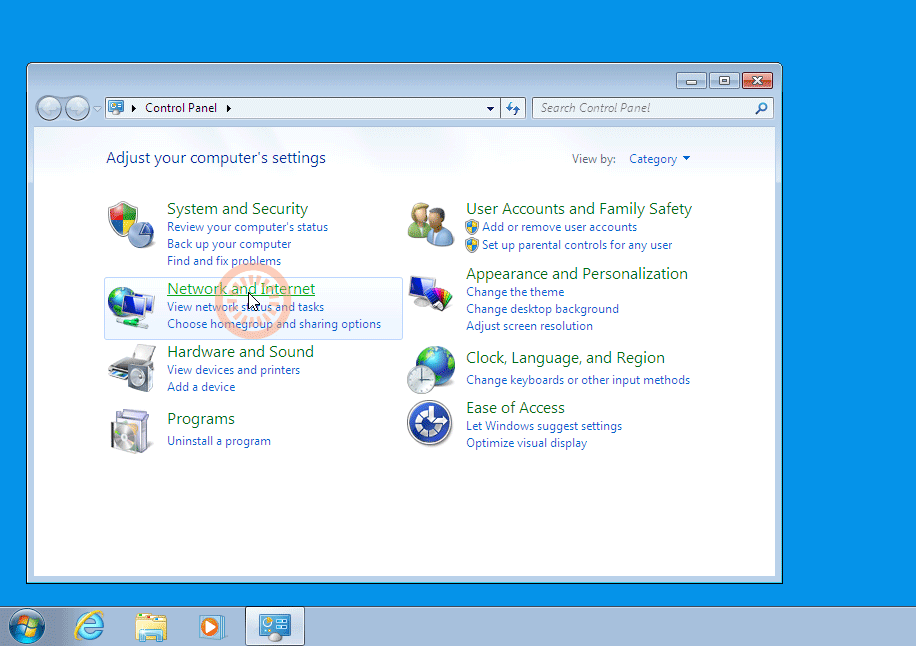Open the System and Security shield icon
The height and width of the screenshot is (646, 916).
click(131, 225)
